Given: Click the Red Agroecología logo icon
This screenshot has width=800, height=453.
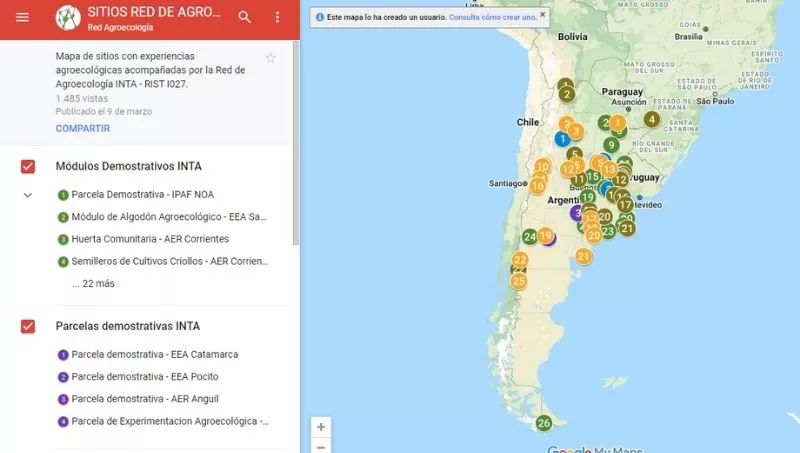Looking at the screenshot, I should (x=68, y=17).
